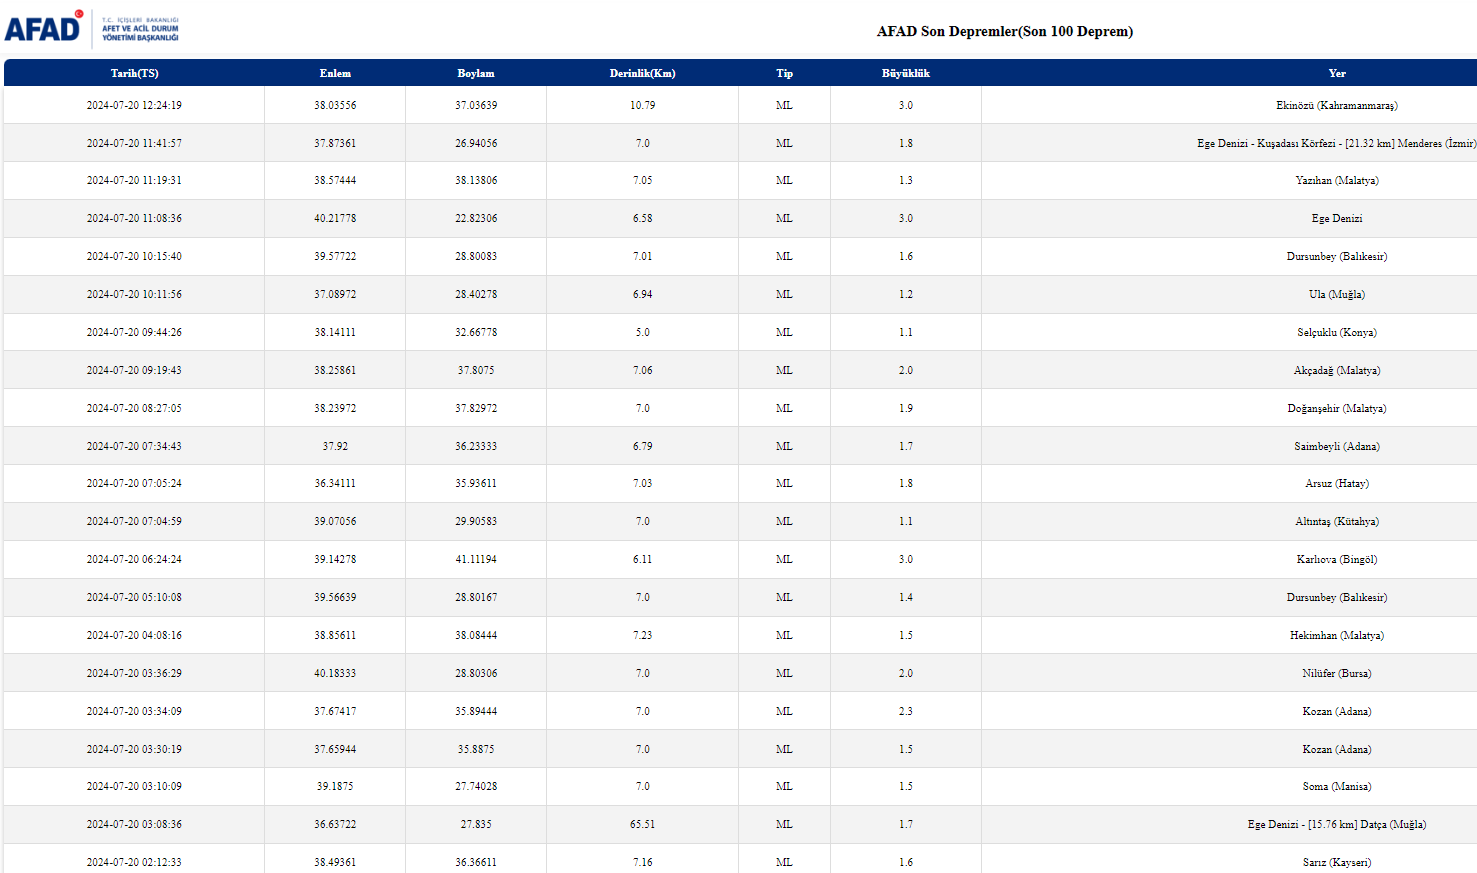Click longitude value 35.8875
1477x873 pixels.
pos(476,749)
